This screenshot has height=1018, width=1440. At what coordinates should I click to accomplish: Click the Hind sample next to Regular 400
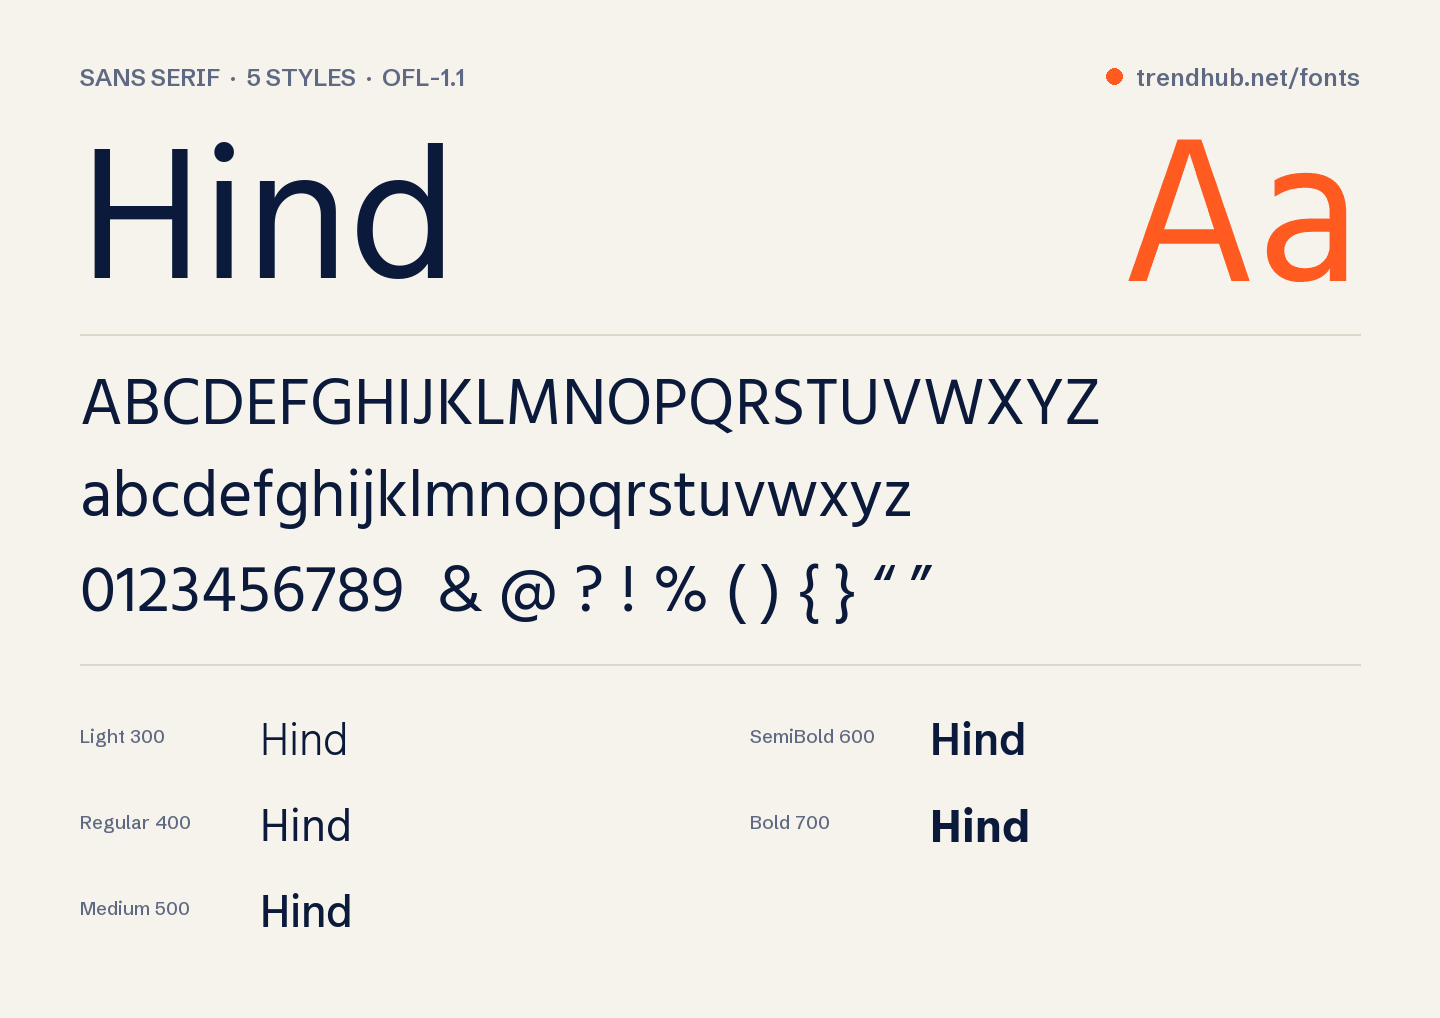[x=306, y=827]
